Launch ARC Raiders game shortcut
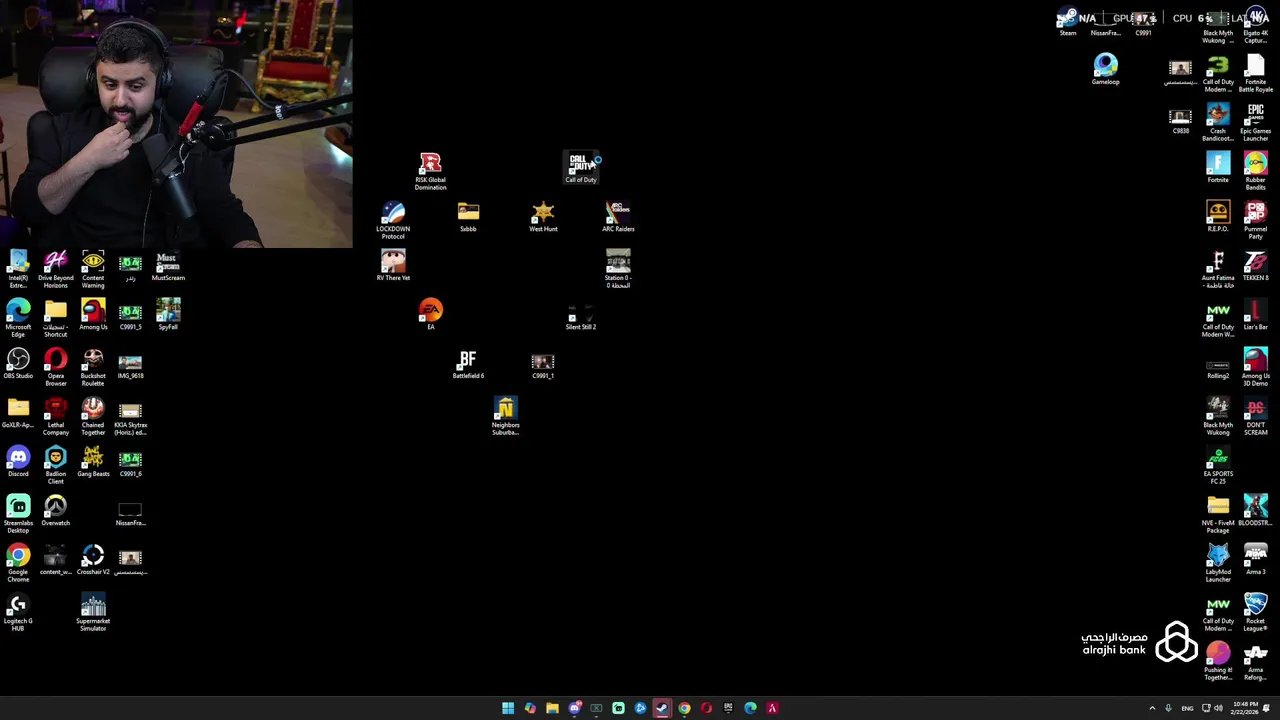 618,217
